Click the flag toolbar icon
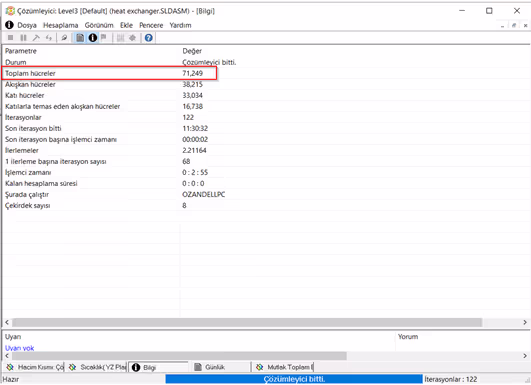 104,38
